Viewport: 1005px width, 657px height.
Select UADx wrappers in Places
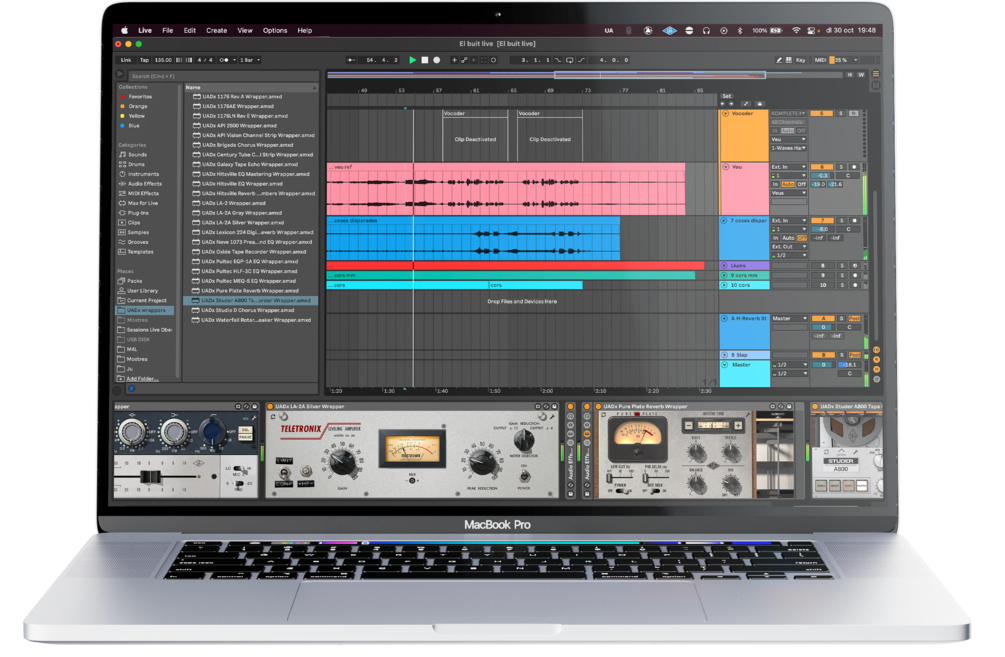145,310
